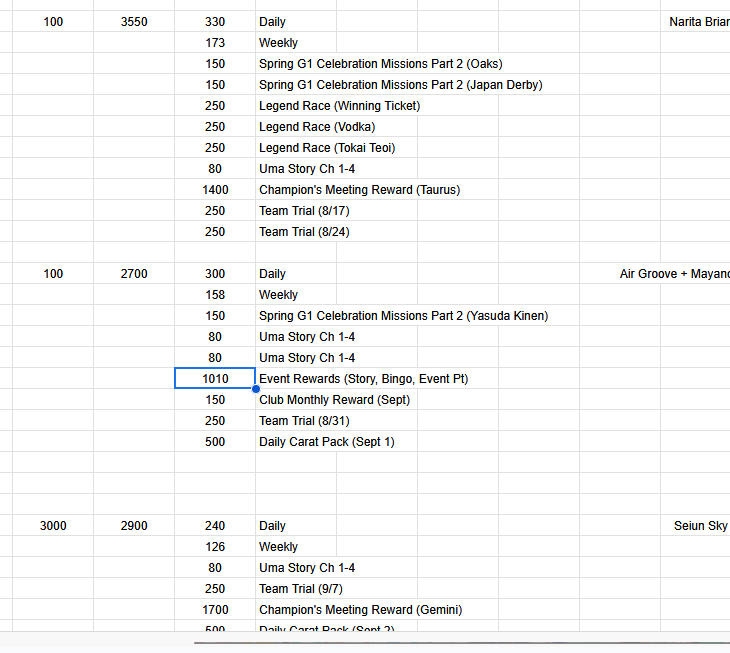Click Legend Race (Tokai Teoi) cell
This screenshot has width=730, height=653.
coord(327,148)
